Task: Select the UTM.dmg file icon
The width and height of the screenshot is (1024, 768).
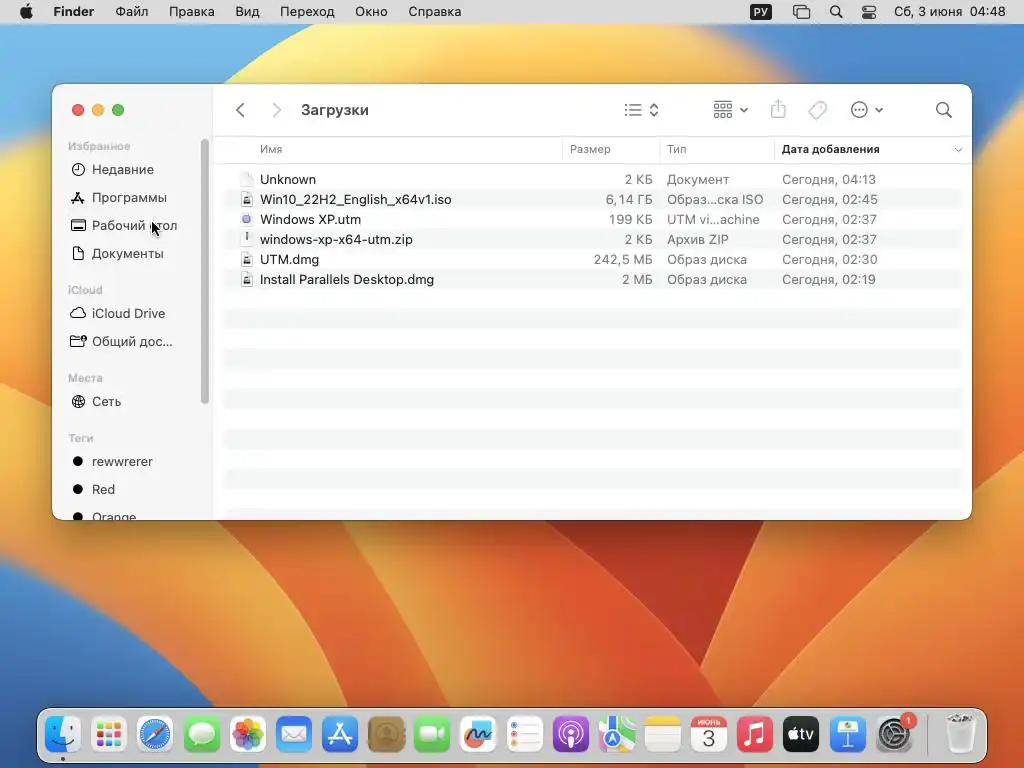Action: [x=246, y=259]
